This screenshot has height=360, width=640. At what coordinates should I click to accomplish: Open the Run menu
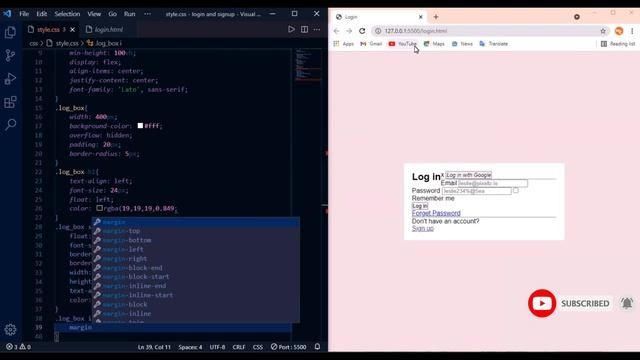[129, 14]
